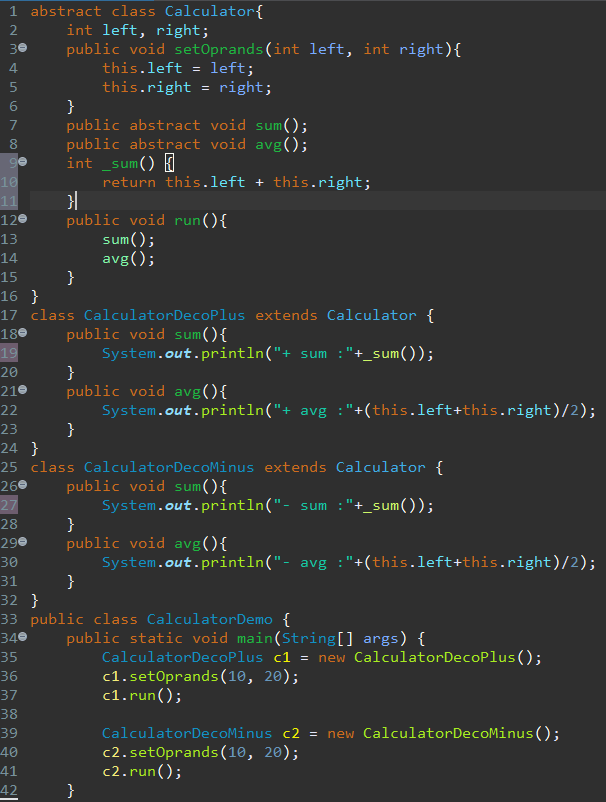The image size is (606, 802).
Task: Click 'out' in the println on line 19
Action: pos(178,353)
